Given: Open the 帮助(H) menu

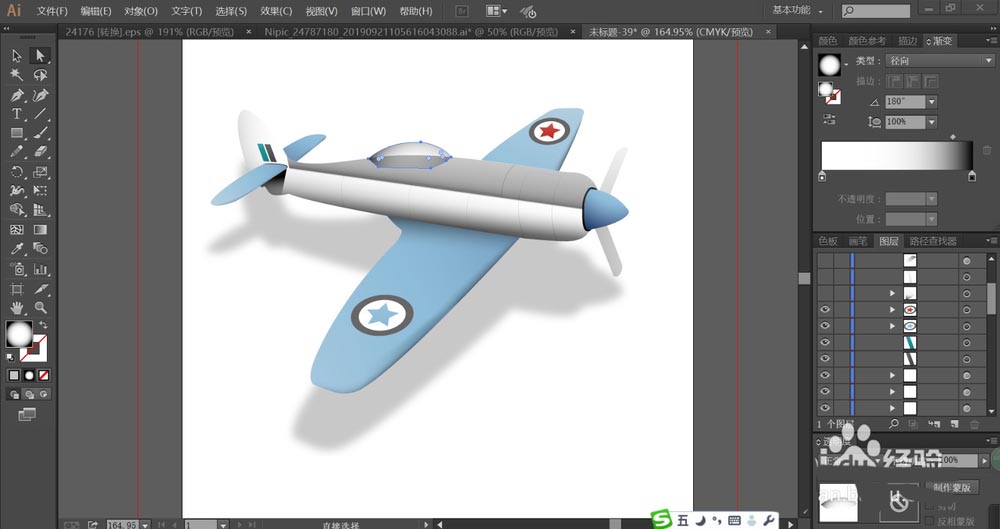Looking at the screenshot, I should pos(415,11).
